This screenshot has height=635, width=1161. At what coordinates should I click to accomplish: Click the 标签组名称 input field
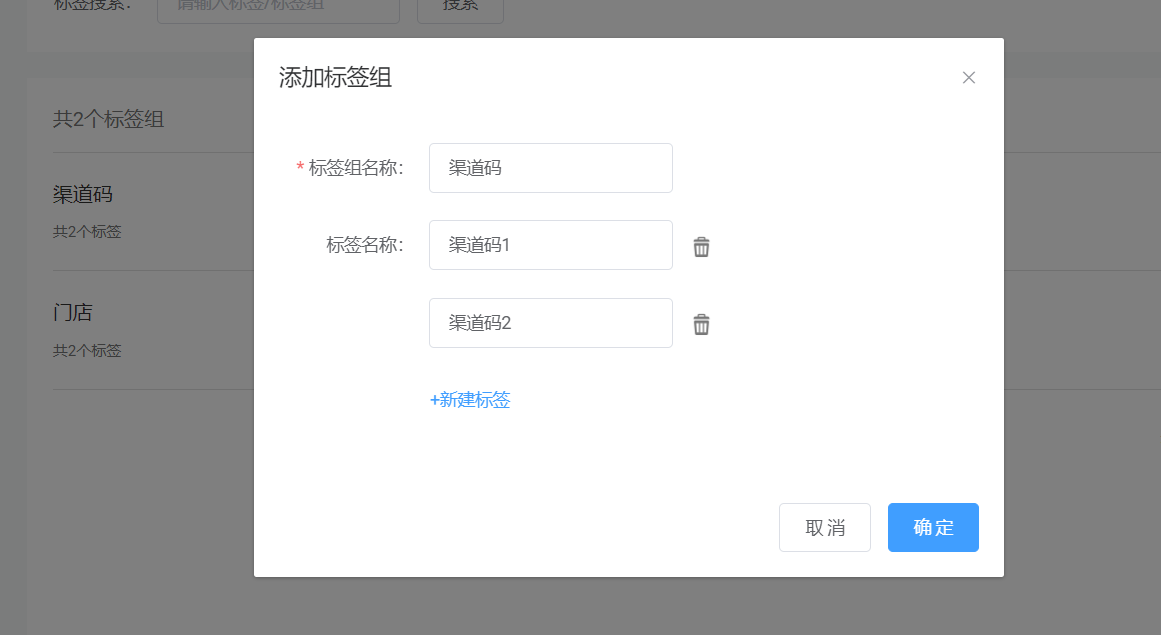pyautogui.click(x=551, y=168)
